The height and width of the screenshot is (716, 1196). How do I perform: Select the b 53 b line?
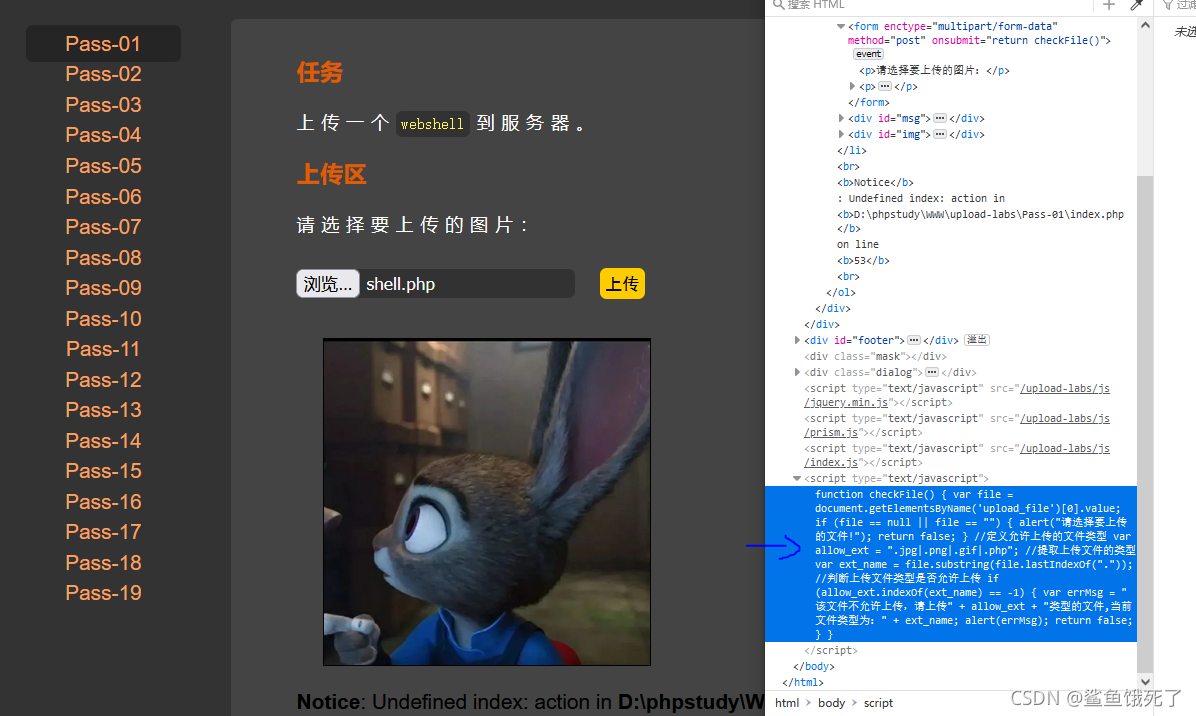[863, 261]
